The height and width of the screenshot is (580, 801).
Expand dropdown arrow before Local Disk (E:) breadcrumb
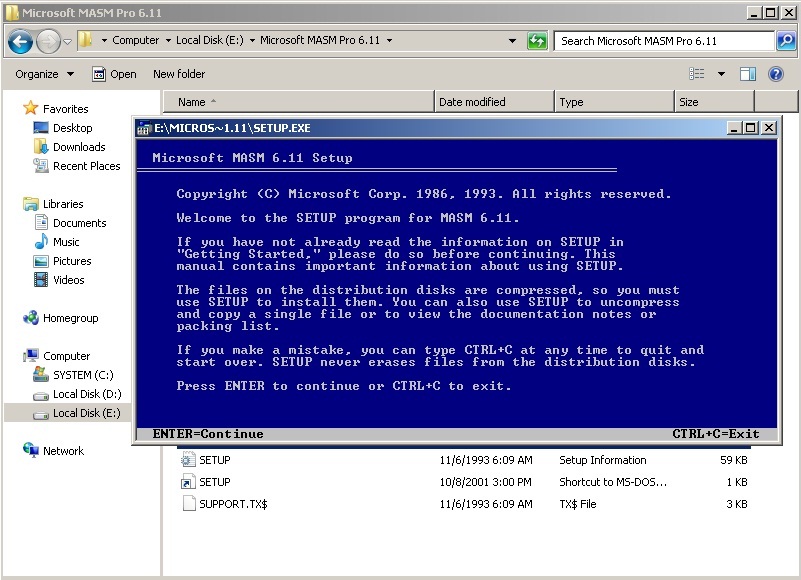[x=168, y=40]
